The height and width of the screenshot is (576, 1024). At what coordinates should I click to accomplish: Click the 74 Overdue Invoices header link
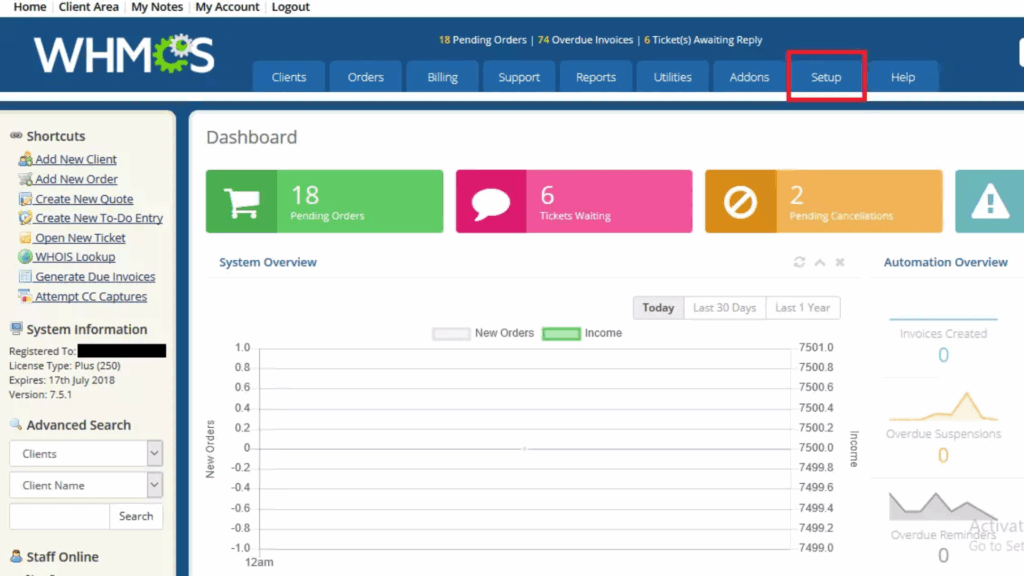click(x=585, y=40)
